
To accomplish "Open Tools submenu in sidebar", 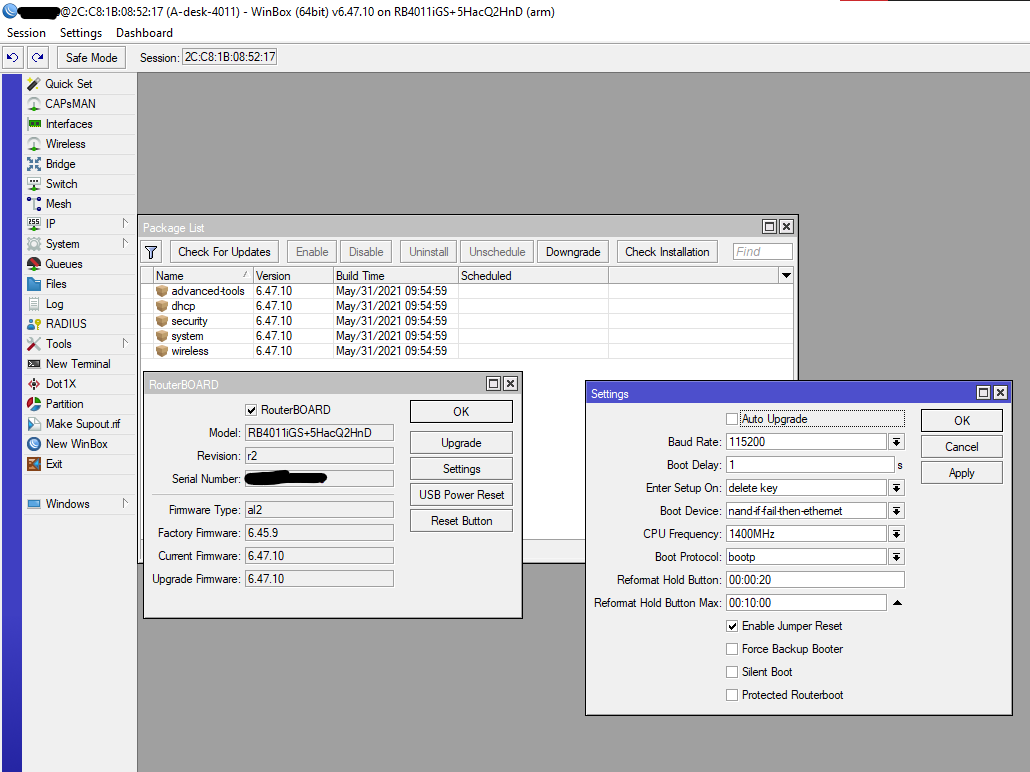I will click(x=79, y=344).
